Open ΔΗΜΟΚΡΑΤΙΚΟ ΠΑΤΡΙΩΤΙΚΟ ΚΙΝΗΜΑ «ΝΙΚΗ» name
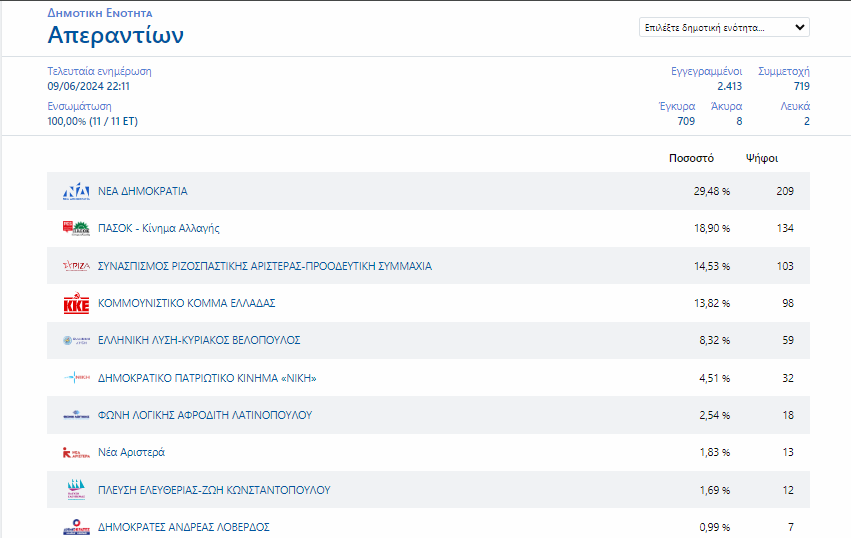 (207, 378)
